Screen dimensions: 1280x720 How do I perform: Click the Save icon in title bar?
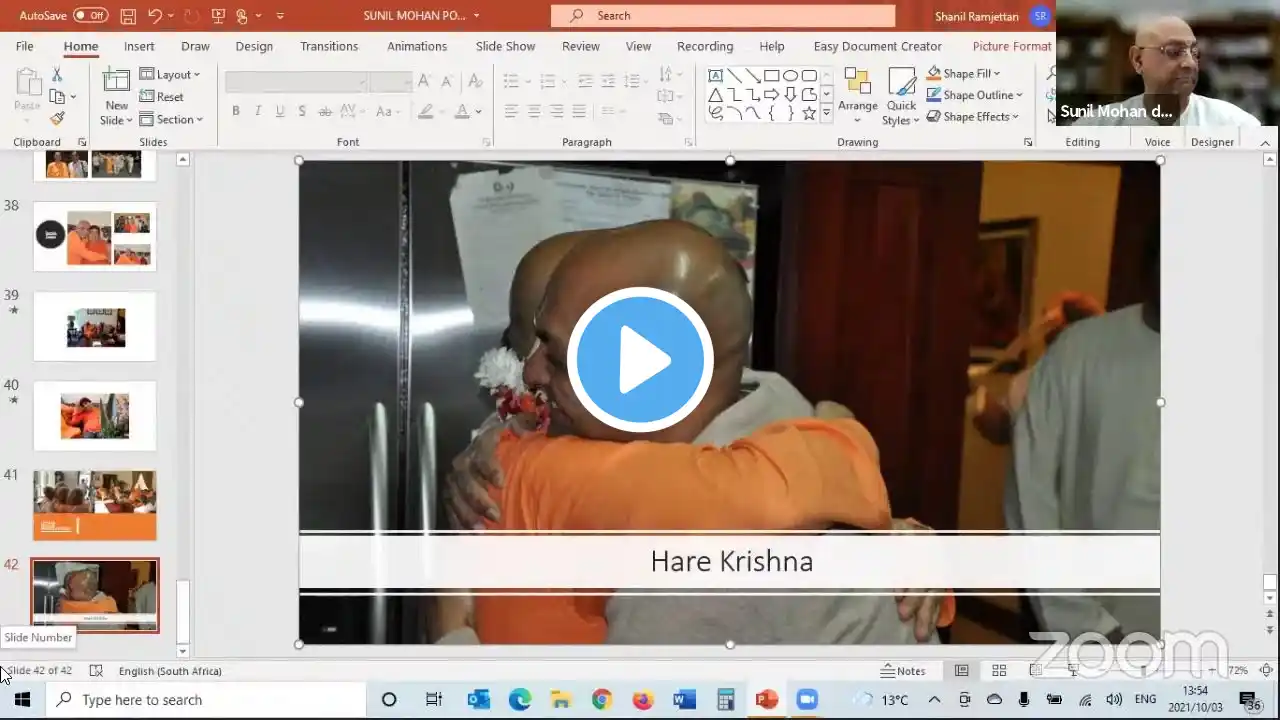pyautogui.click(x=128, y=16)
